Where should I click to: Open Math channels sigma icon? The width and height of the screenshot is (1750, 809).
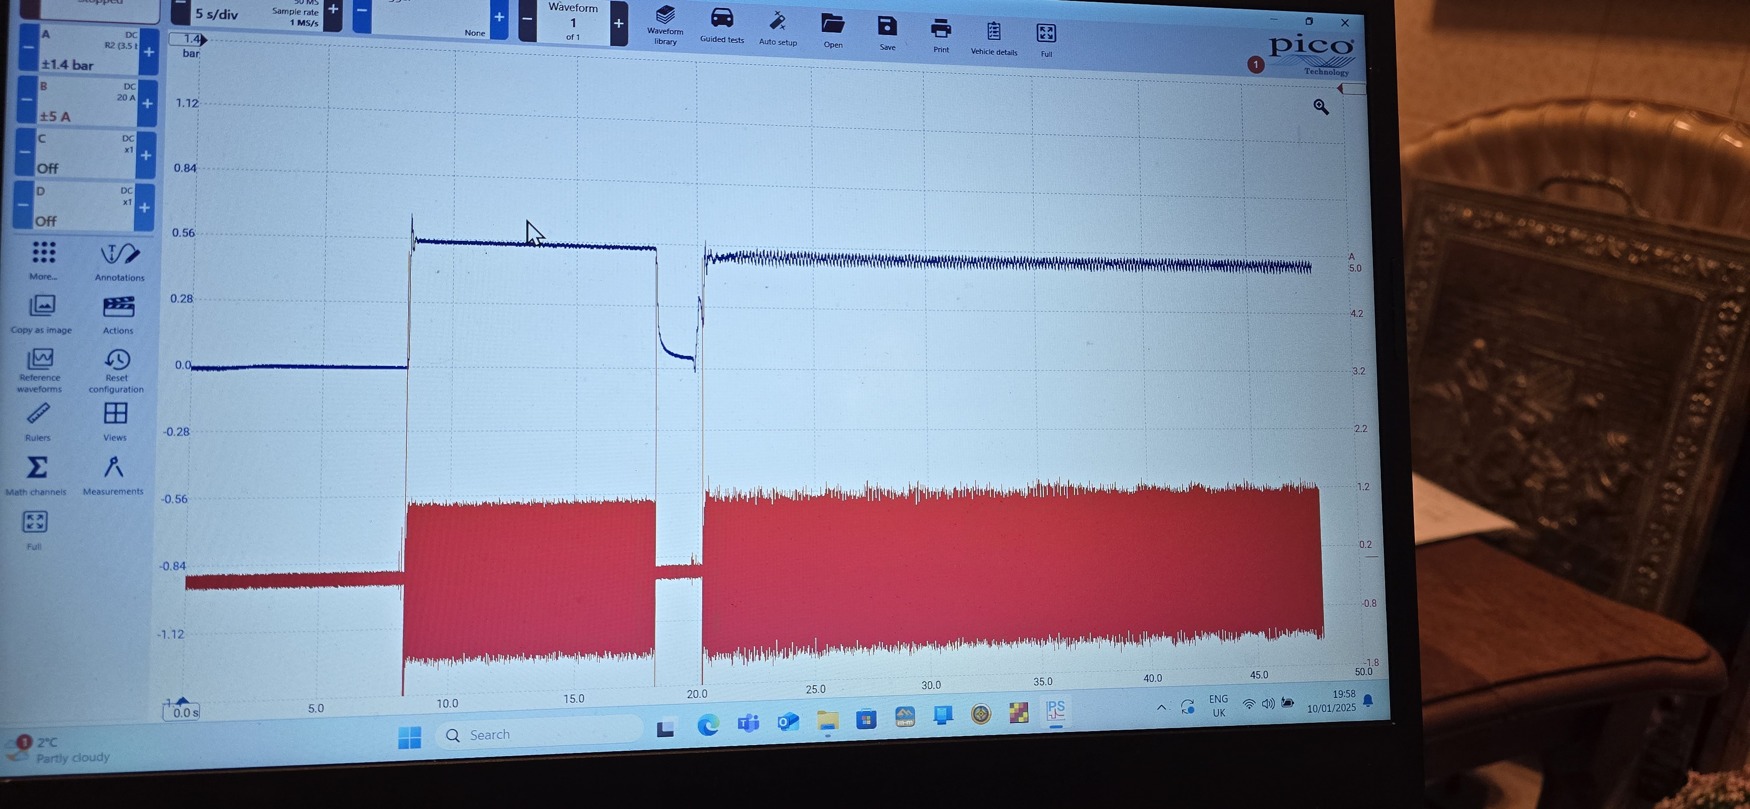[x=36, y=475]
